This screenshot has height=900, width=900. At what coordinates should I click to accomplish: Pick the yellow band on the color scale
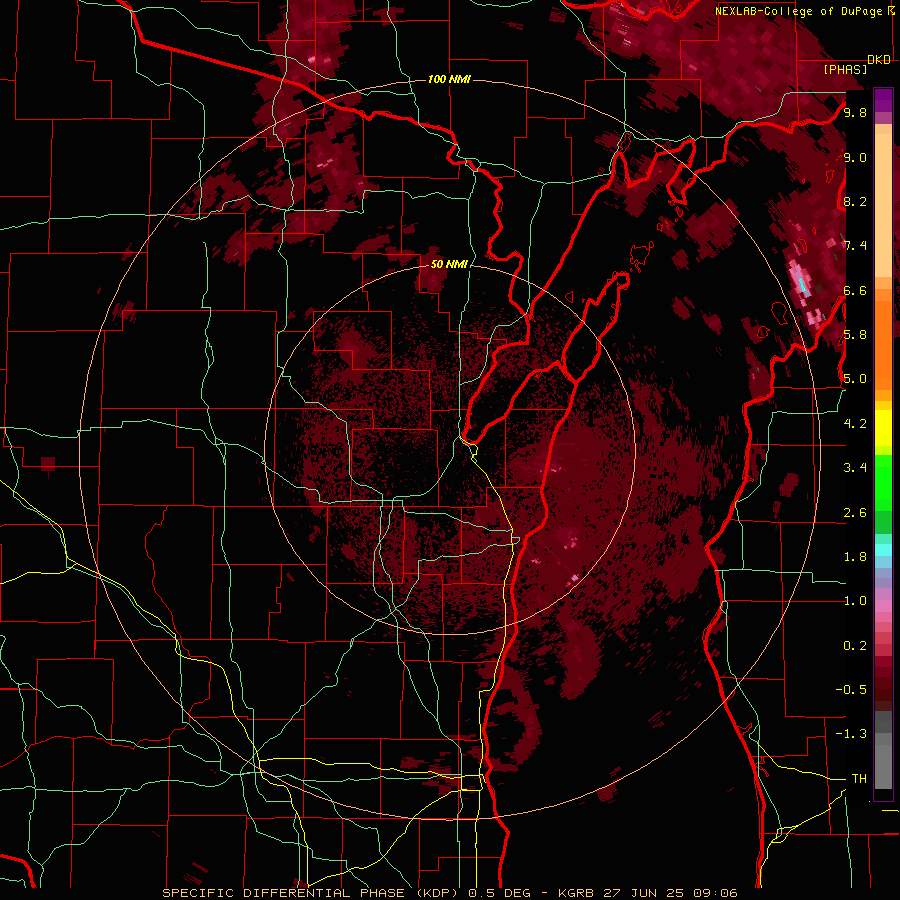point(883,428)
